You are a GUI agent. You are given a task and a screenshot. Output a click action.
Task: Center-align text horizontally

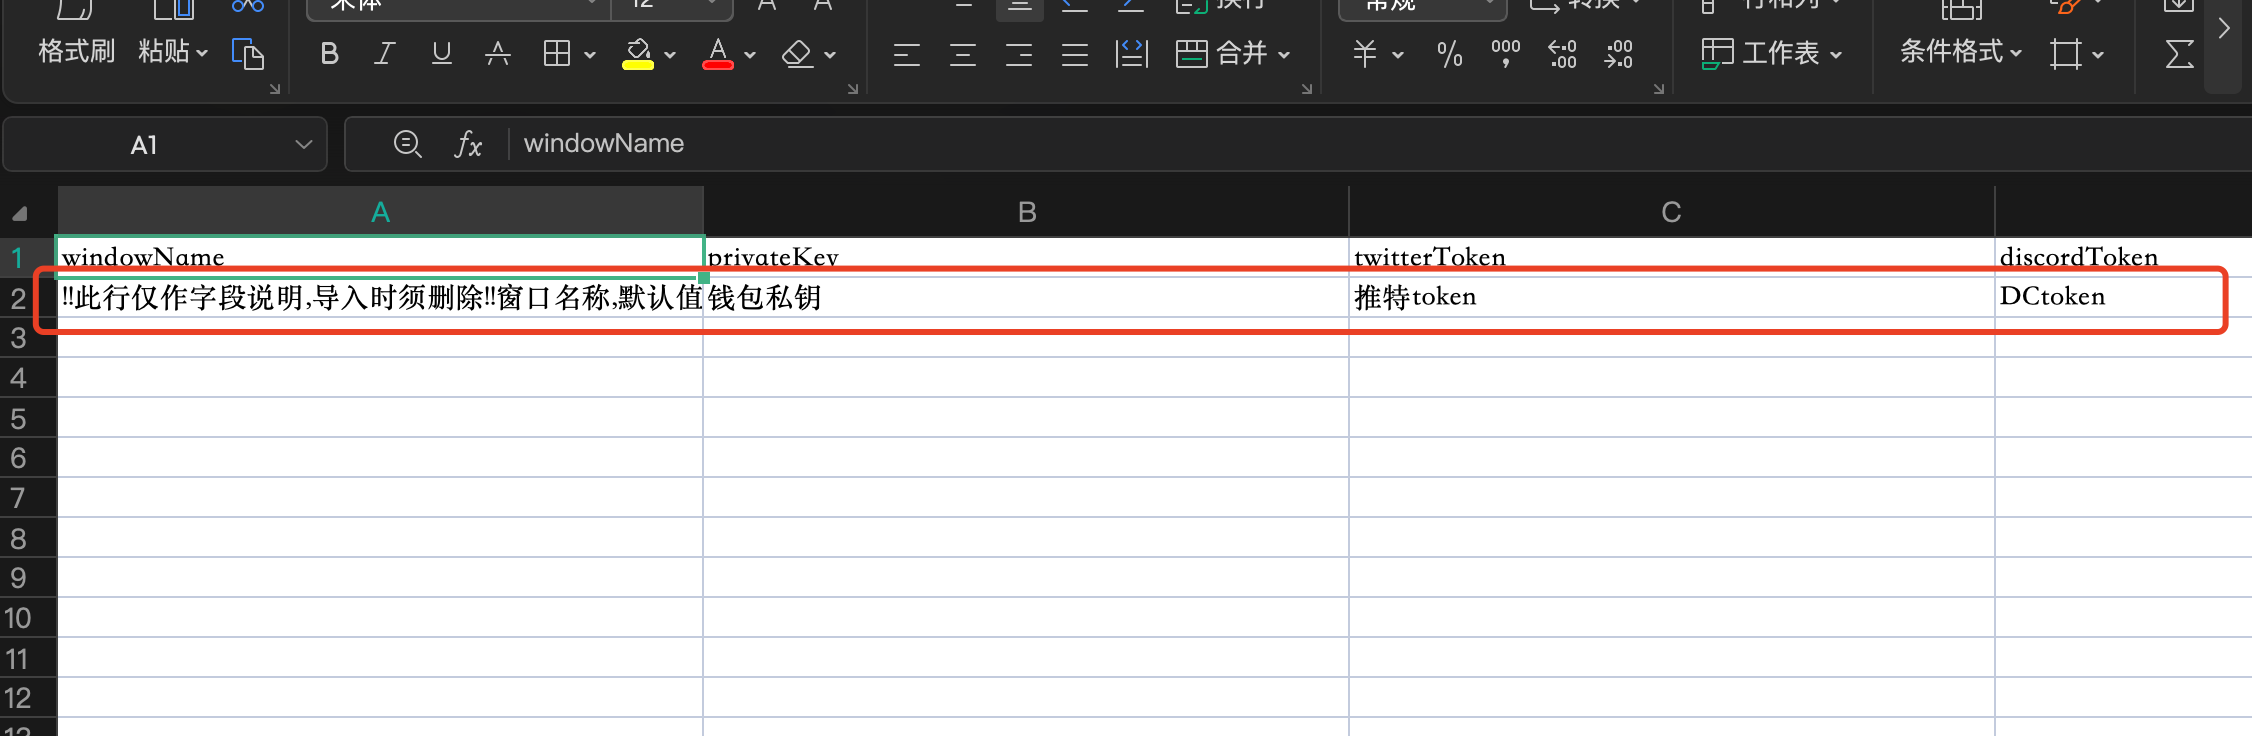pos(963,54)
